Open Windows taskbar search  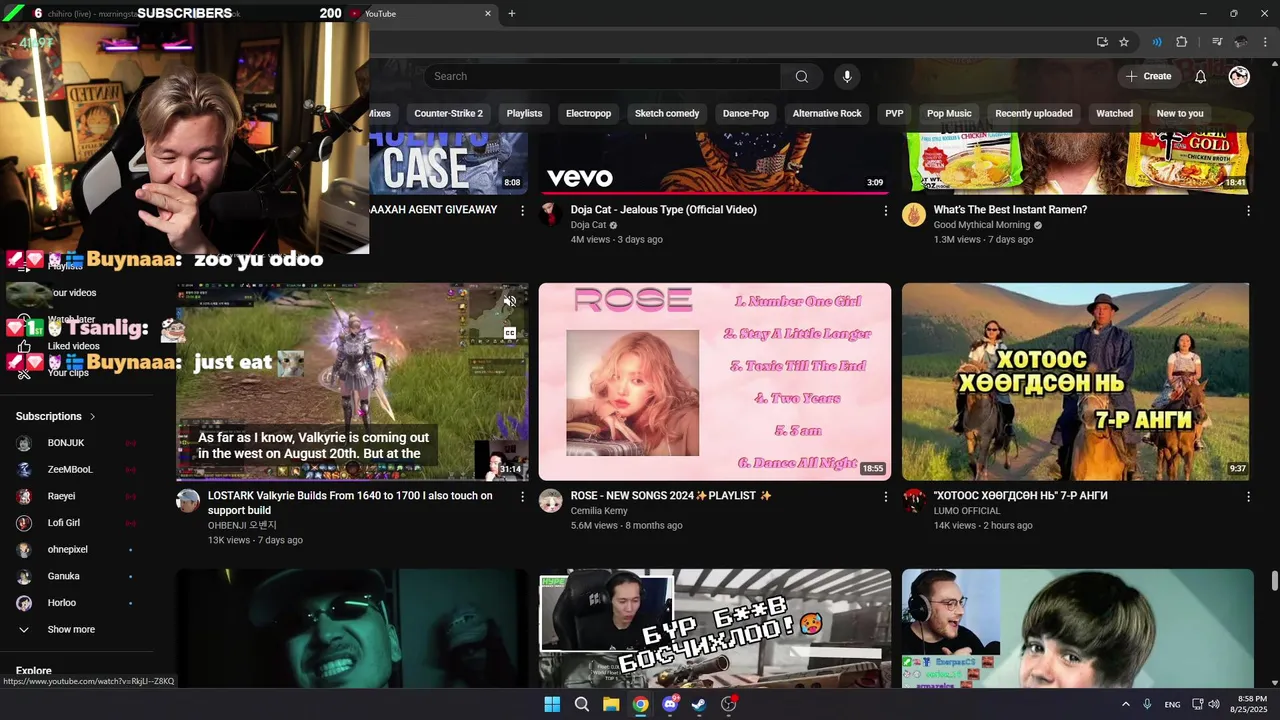[x=581, y=704]
